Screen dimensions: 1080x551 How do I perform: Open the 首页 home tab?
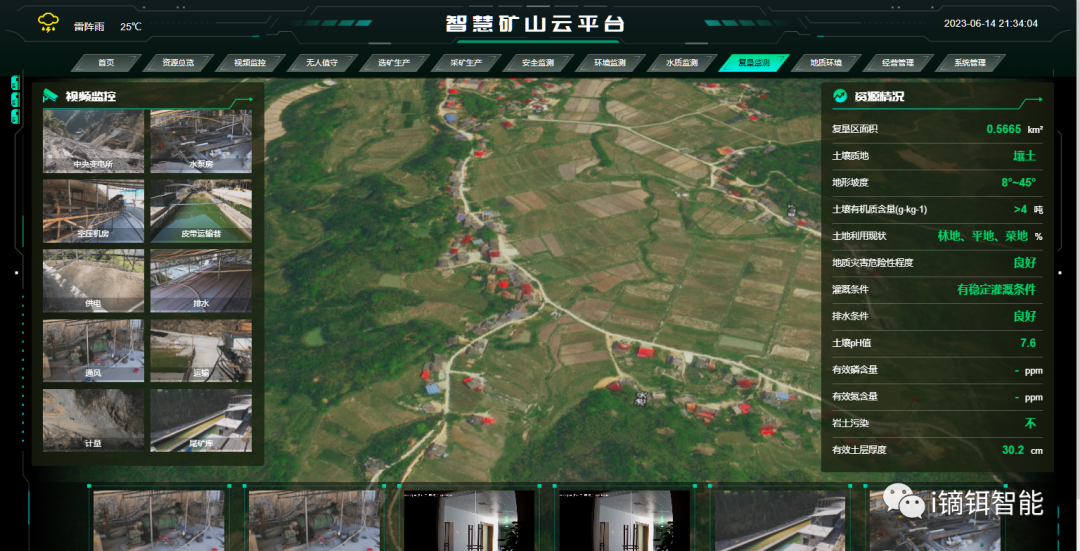coord(106,63)
